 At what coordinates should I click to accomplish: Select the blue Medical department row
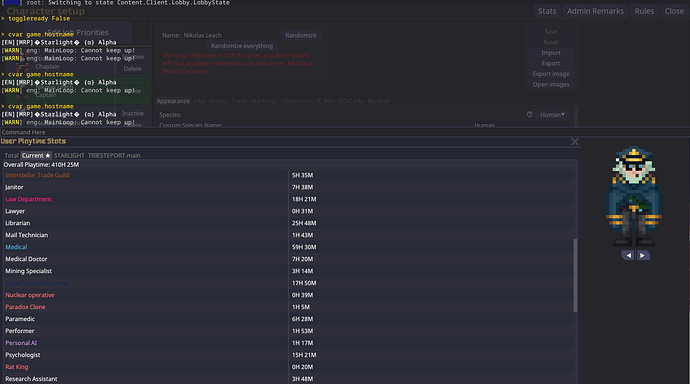click(x=288, y=247)
